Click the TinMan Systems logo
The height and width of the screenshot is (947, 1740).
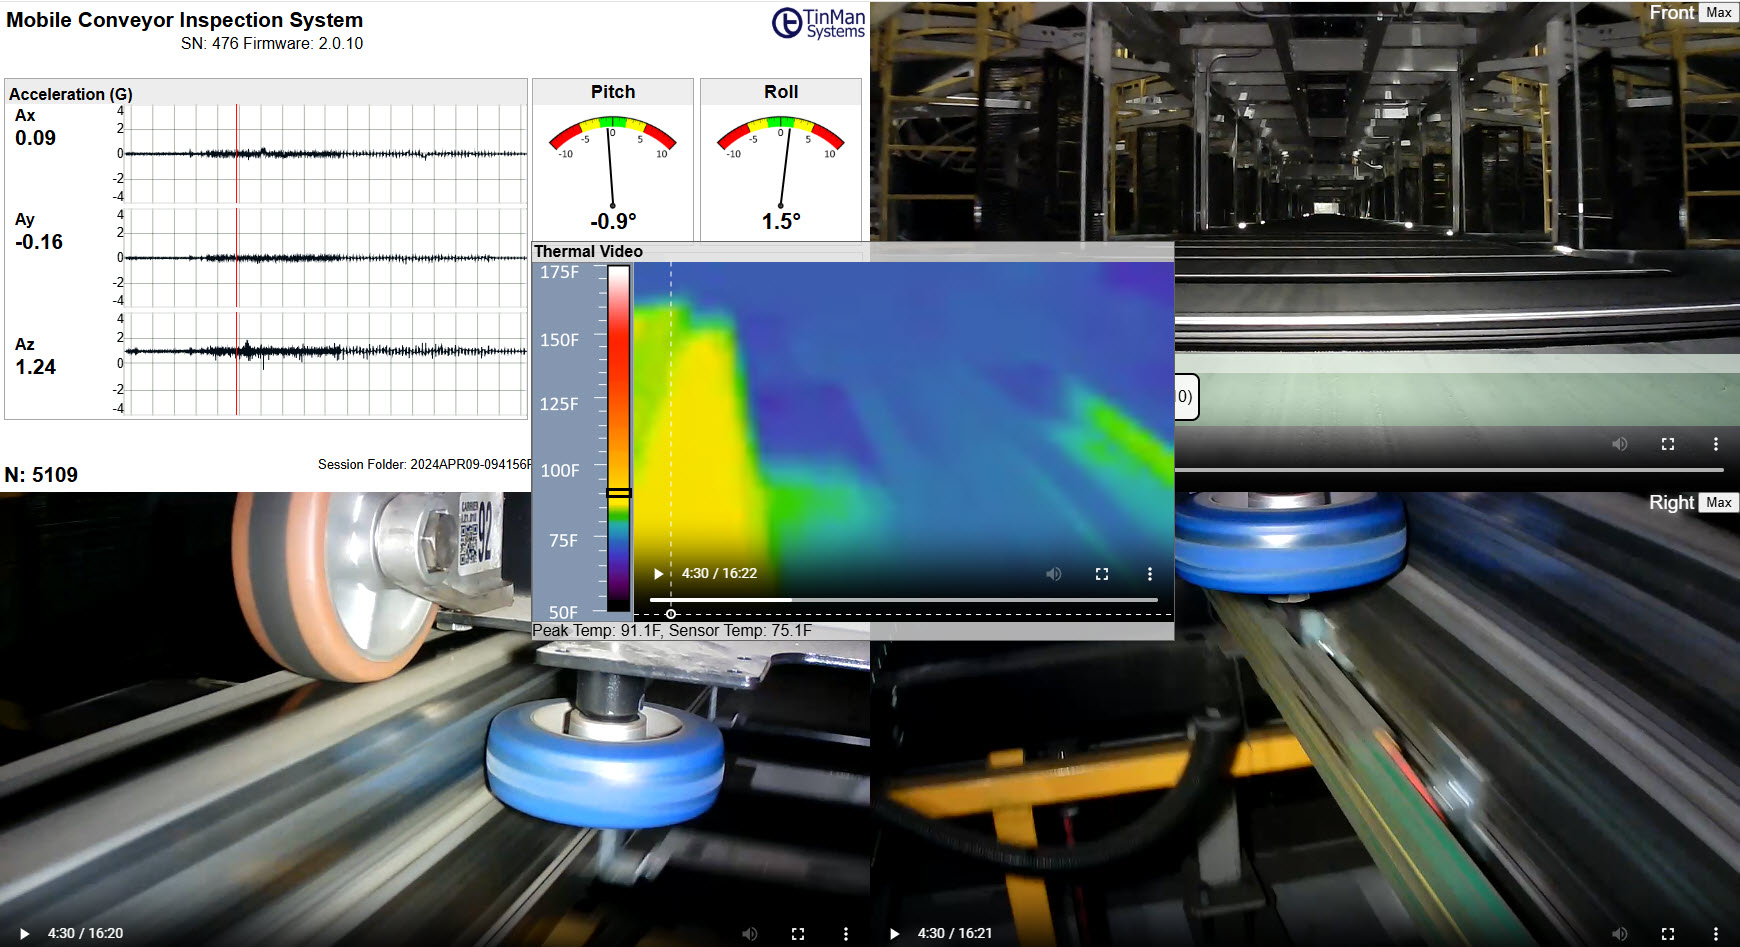(x=818, y=26)
